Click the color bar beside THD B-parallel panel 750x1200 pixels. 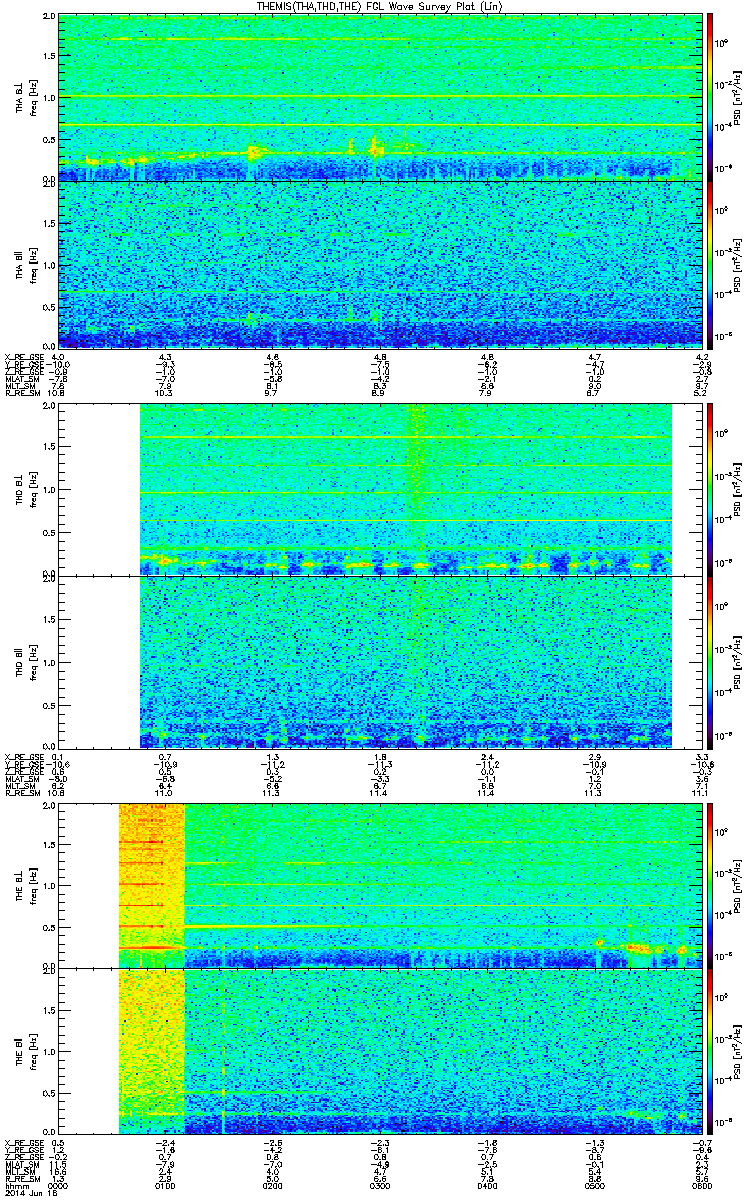709,661
